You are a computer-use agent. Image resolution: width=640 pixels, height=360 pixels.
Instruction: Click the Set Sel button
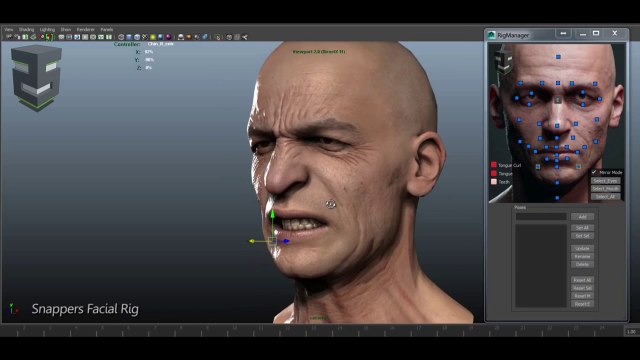pyautogui.click(x=582, y=236)
